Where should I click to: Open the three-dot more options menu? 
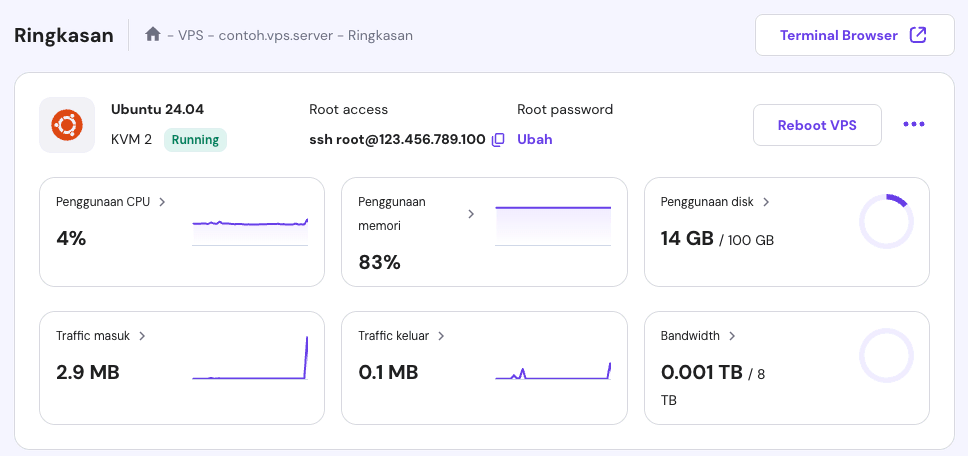(914, 125)
